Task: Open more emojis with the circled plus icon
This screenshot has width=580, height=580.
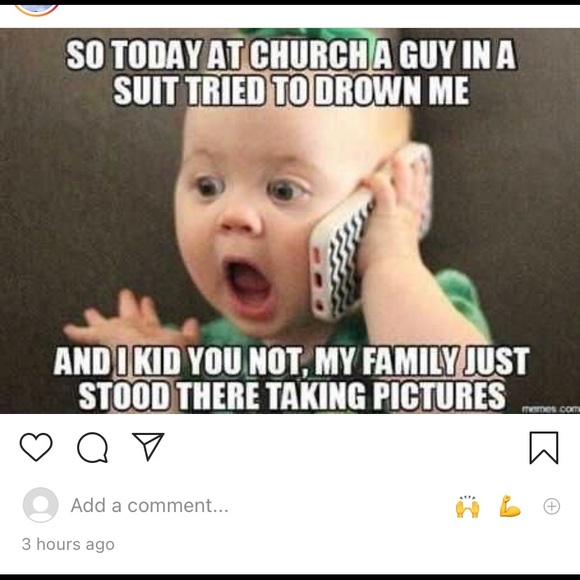Action: coord(552,506)
